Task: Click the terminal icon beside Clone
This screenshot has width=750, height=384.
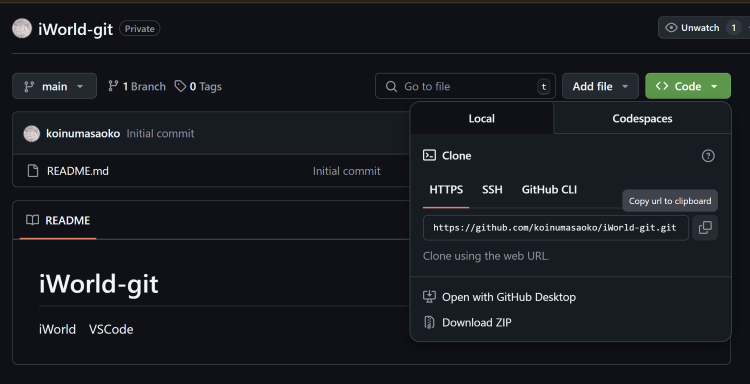Action: (429, 155)
